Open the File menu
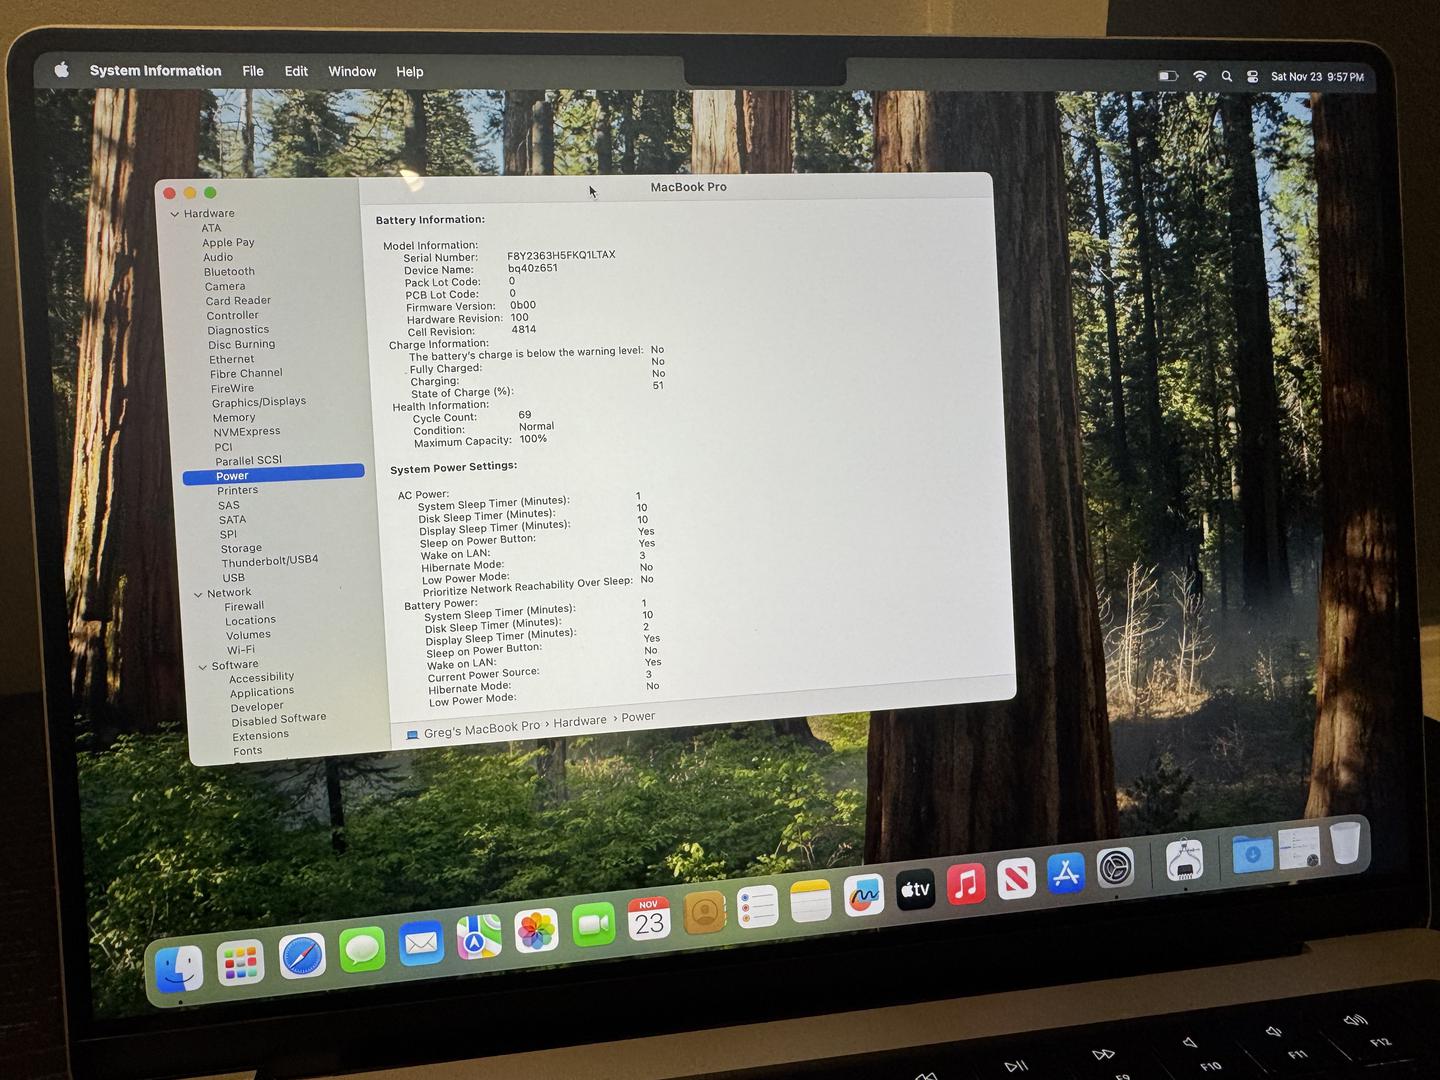1440x1080 pixels. coord(253,71)
